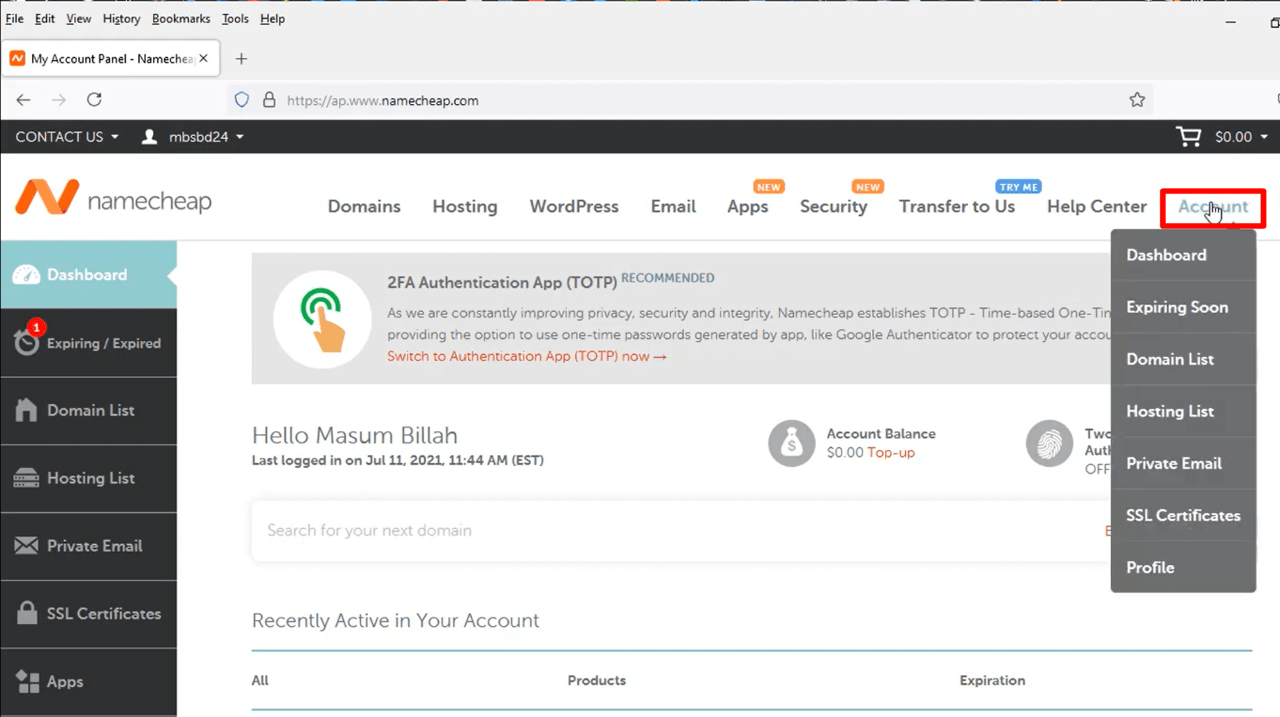
Task: Click the Expiration column header
Action: 992,680
